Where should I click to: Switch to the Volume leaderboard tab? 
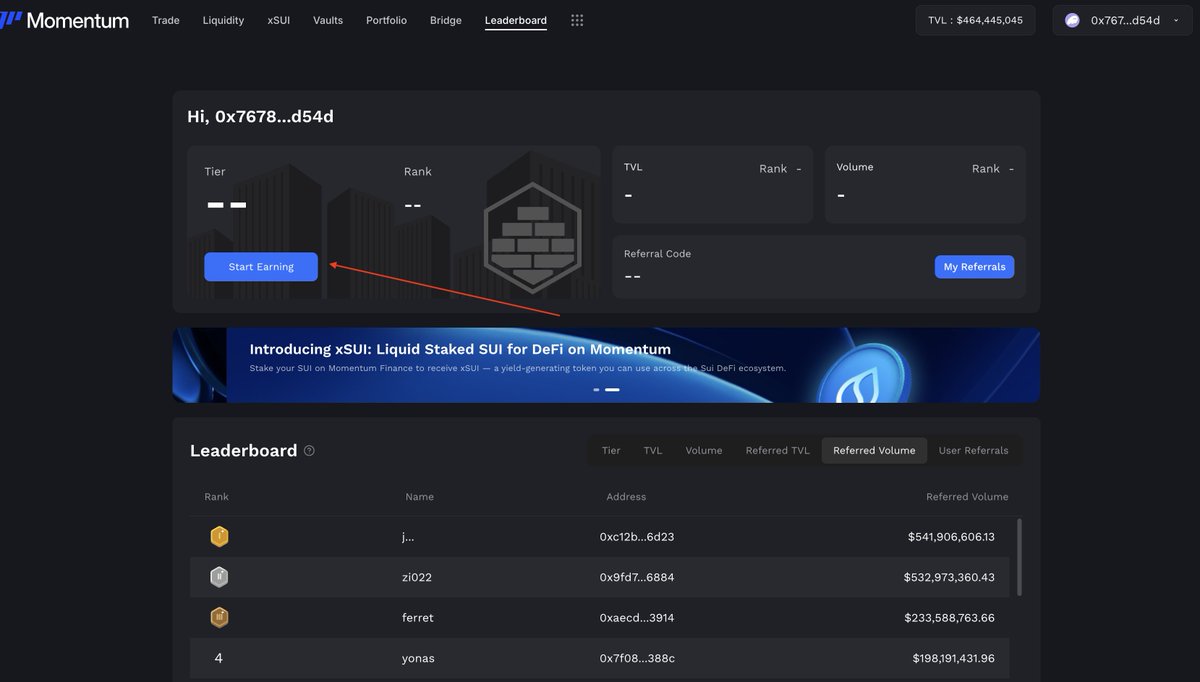(704, 450)
